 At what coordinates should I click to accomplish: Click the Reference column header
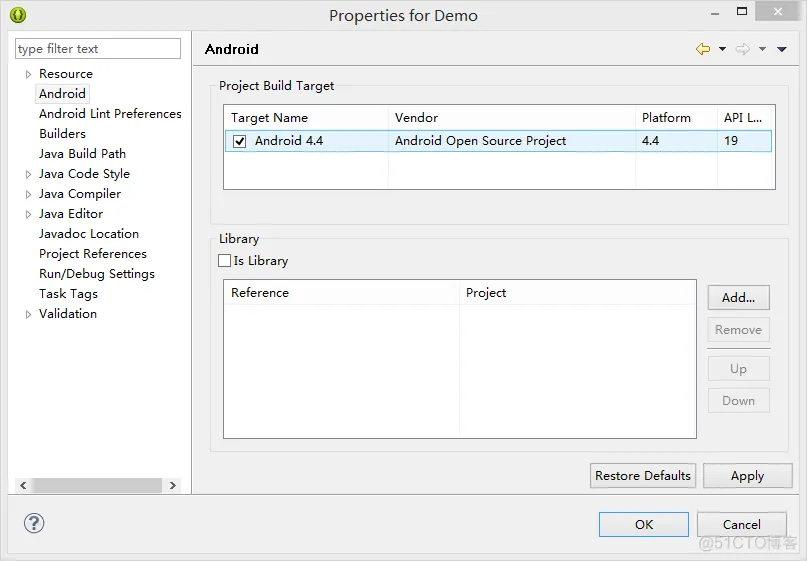pyautogui.click(x=341, y=293)
